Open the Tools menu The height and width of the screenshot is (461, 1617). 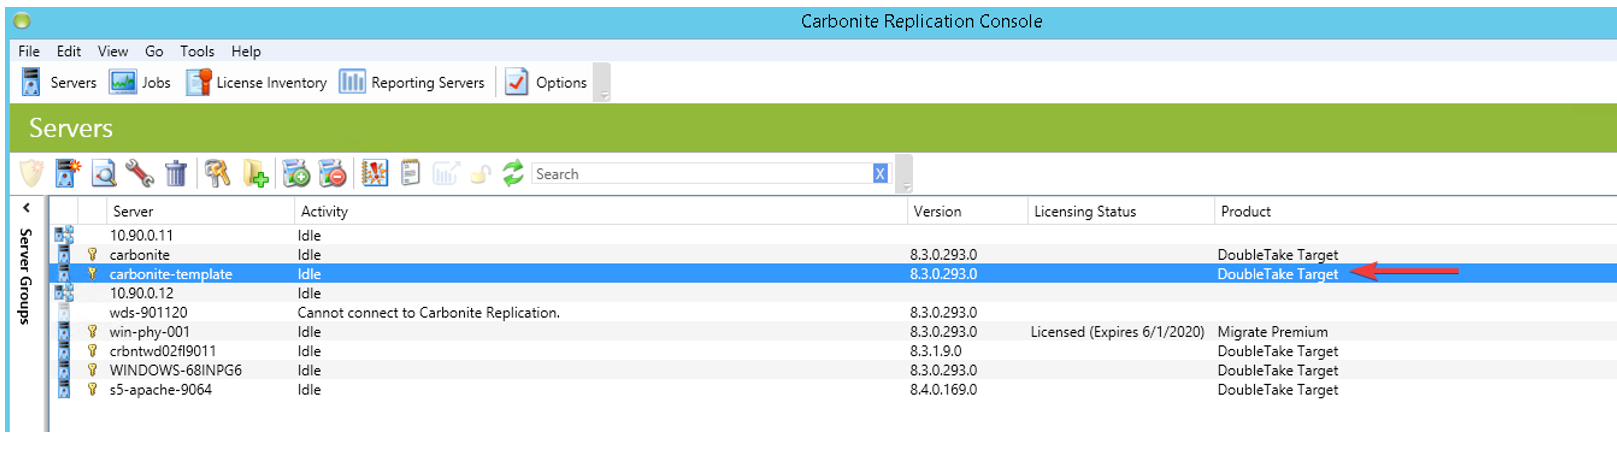[197, 51]
